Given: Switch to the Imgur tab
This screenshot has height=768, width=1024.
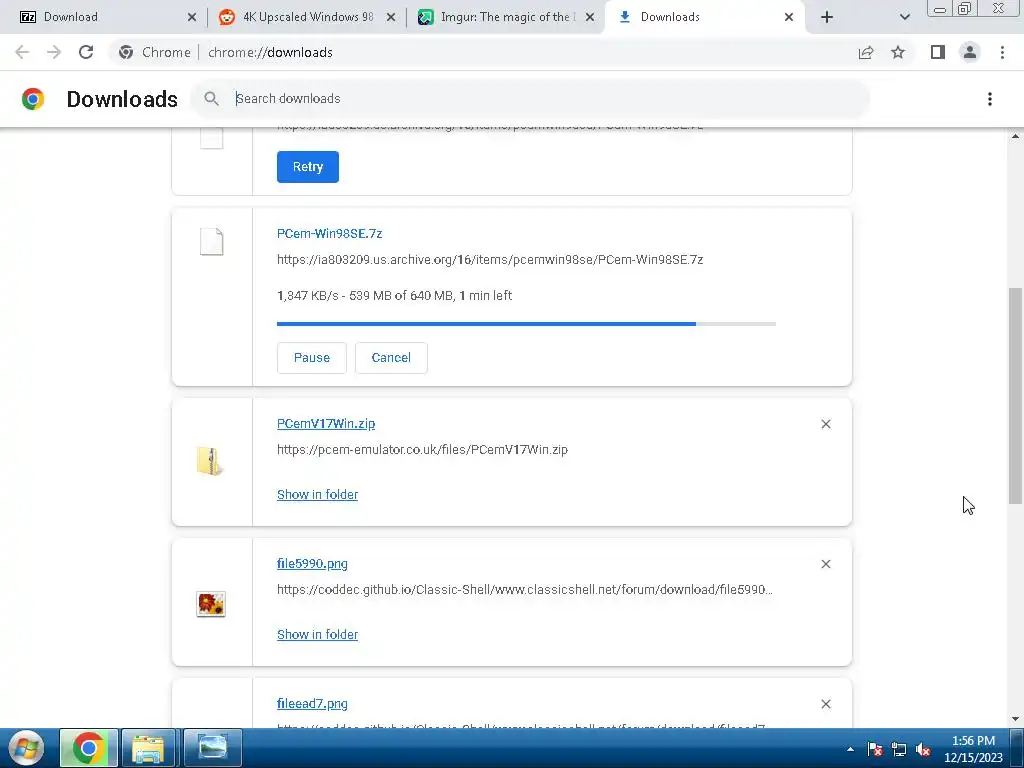Looking at the screenshot, I should (506, 17).
